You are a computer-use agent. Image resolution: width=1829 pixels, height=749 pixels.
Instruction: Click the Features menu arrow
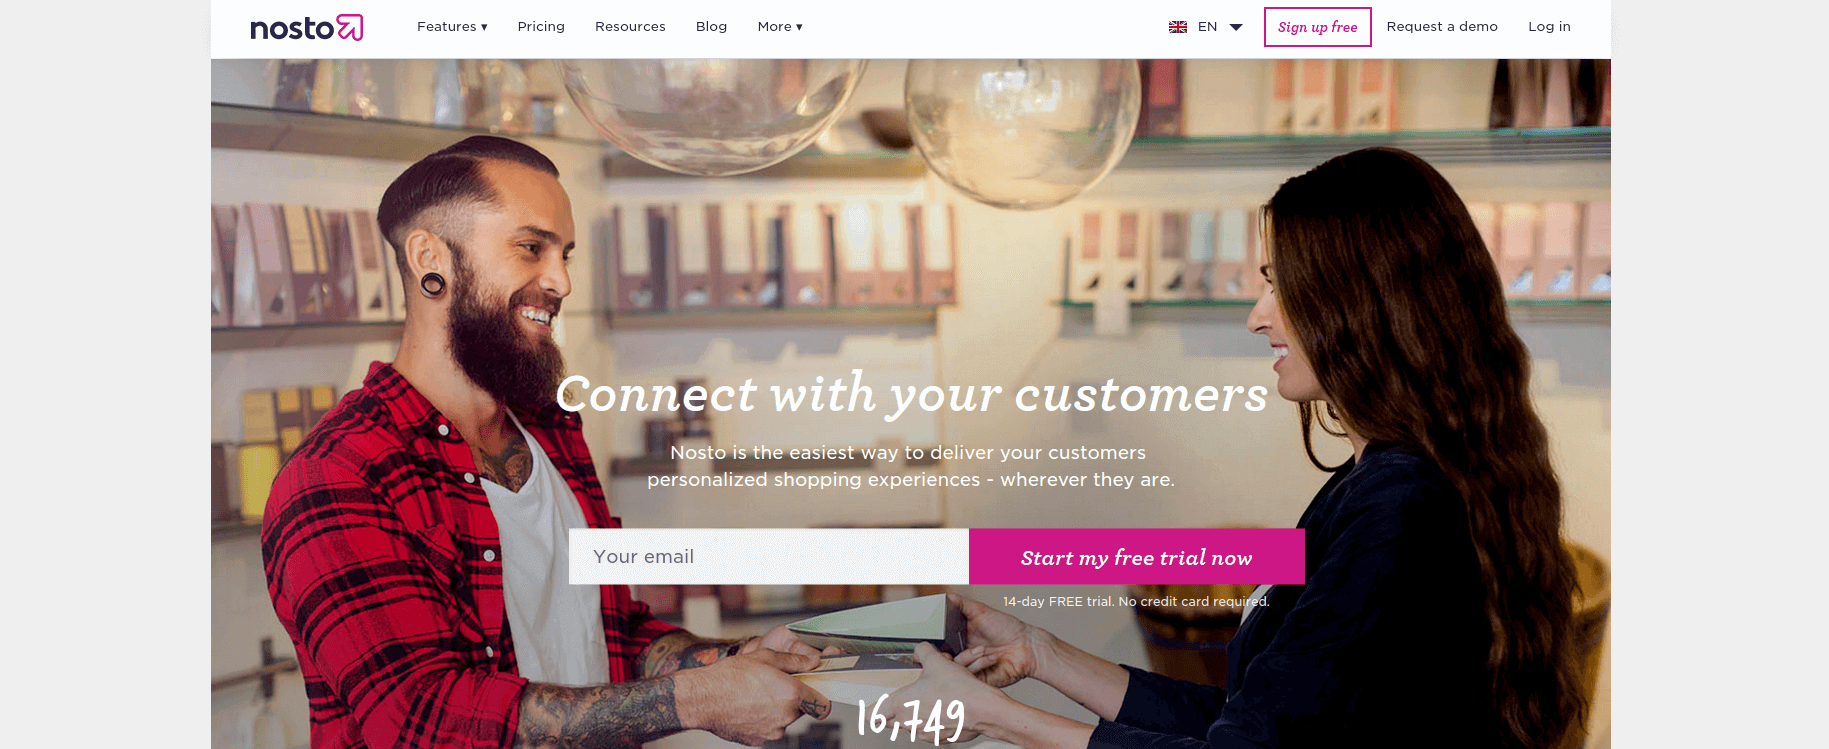pyautogui.click(x=484, y=27)
